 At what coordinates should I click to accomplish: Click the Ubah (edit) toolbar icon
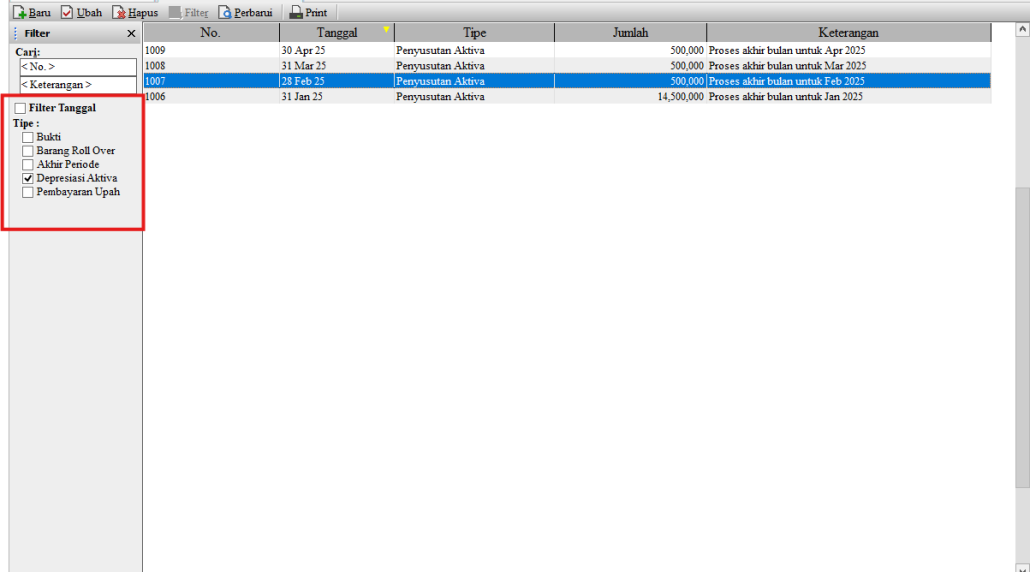pos(68,13)
